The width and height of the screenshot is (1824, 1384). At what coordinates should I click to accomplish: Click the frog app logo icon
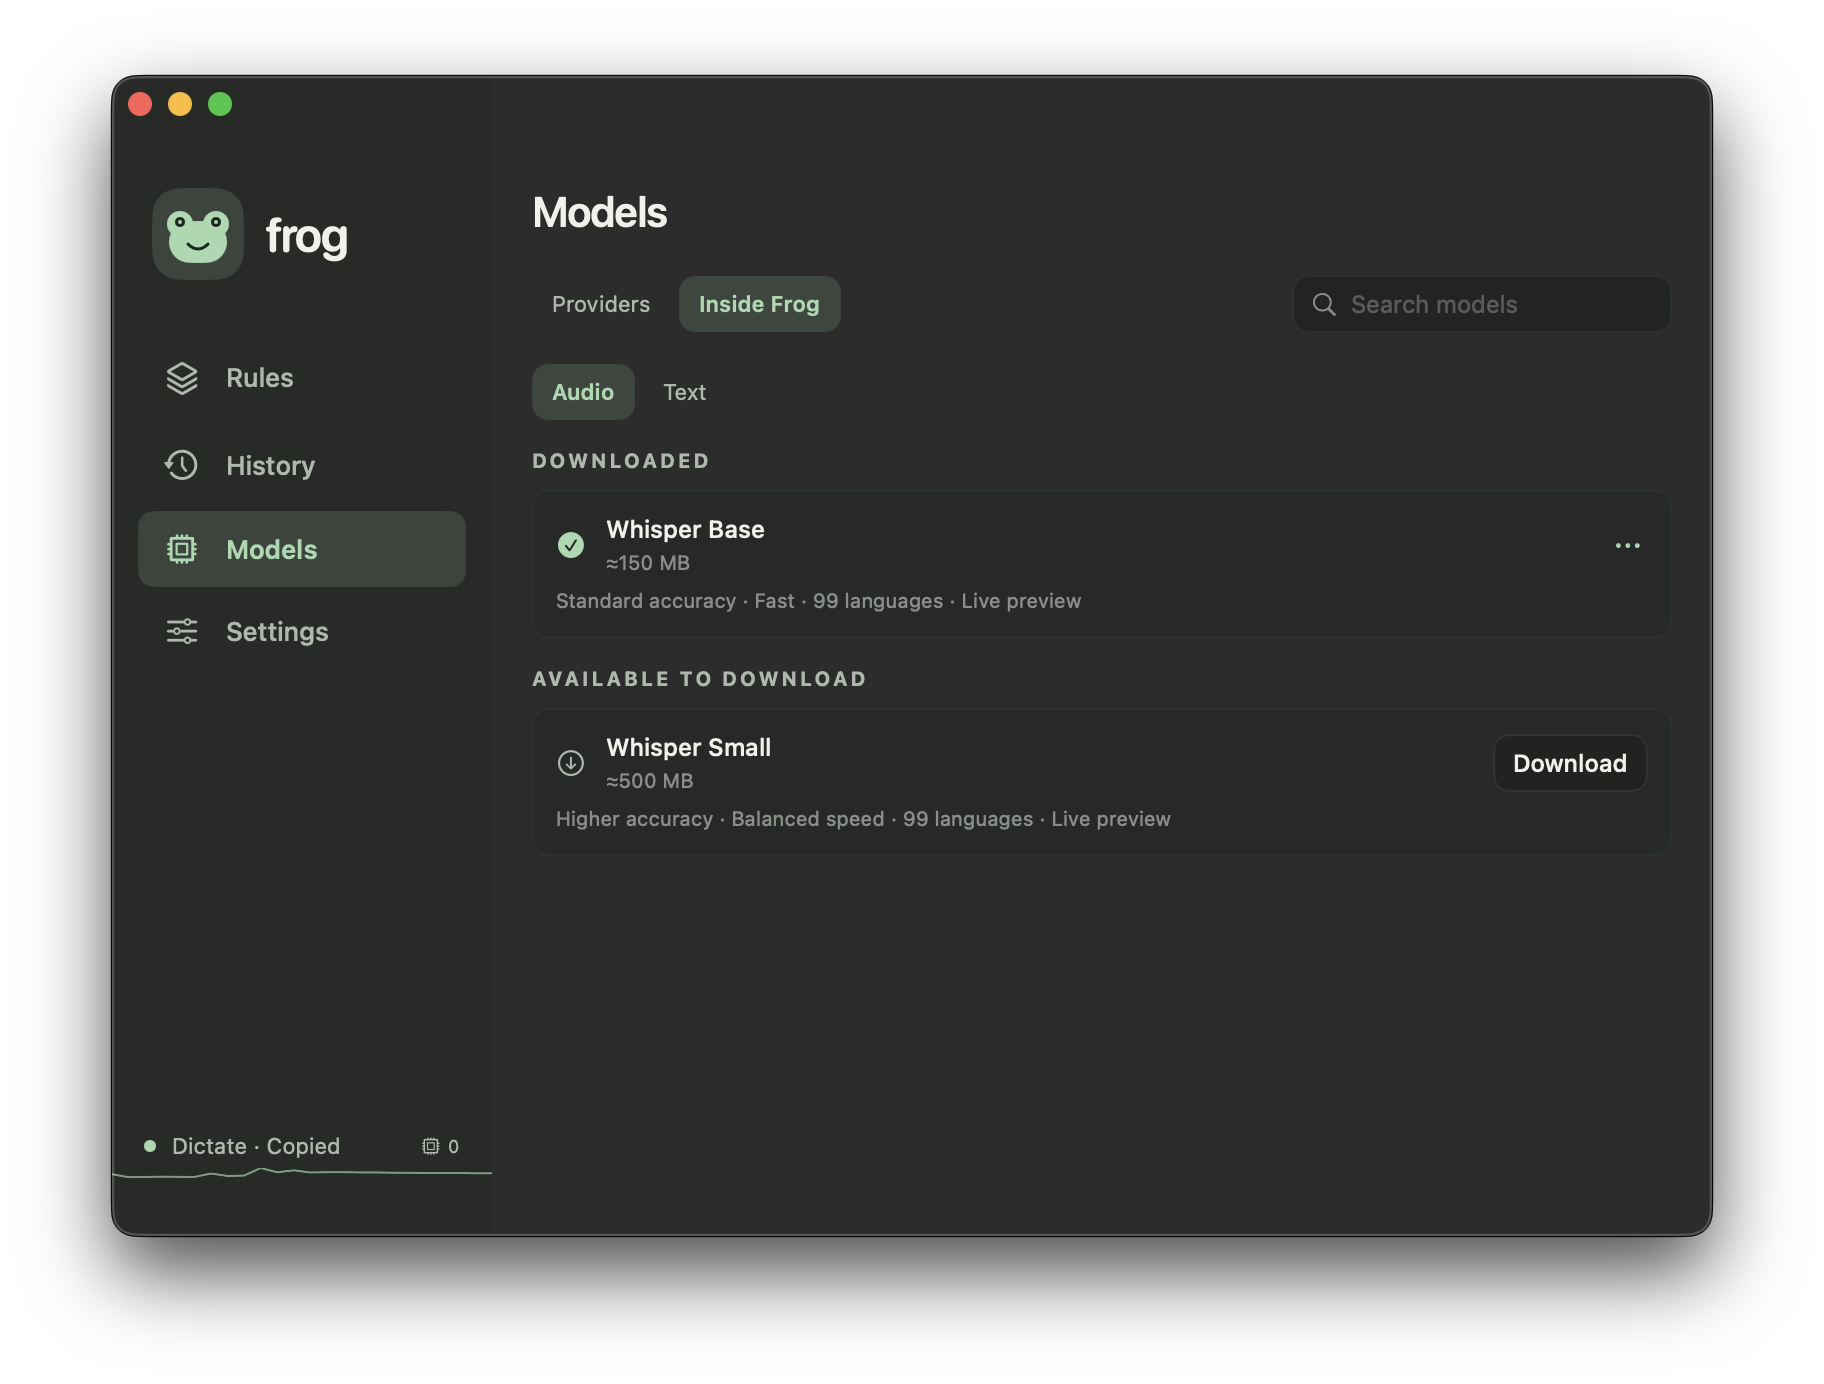coord(198,234)
